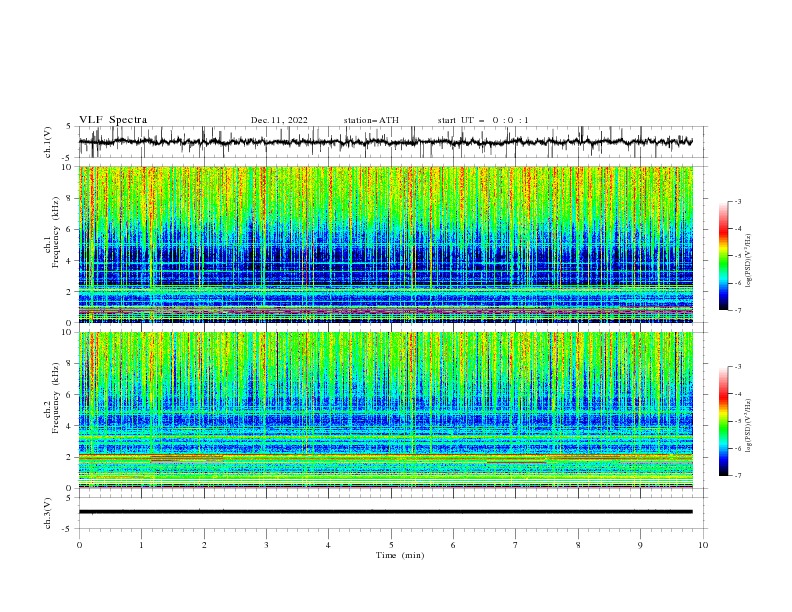Image resolution: width=792 pixels, height=612 pixels.
Task: Click the time axis tick label '9'
Action: click(x=640, y=545)
